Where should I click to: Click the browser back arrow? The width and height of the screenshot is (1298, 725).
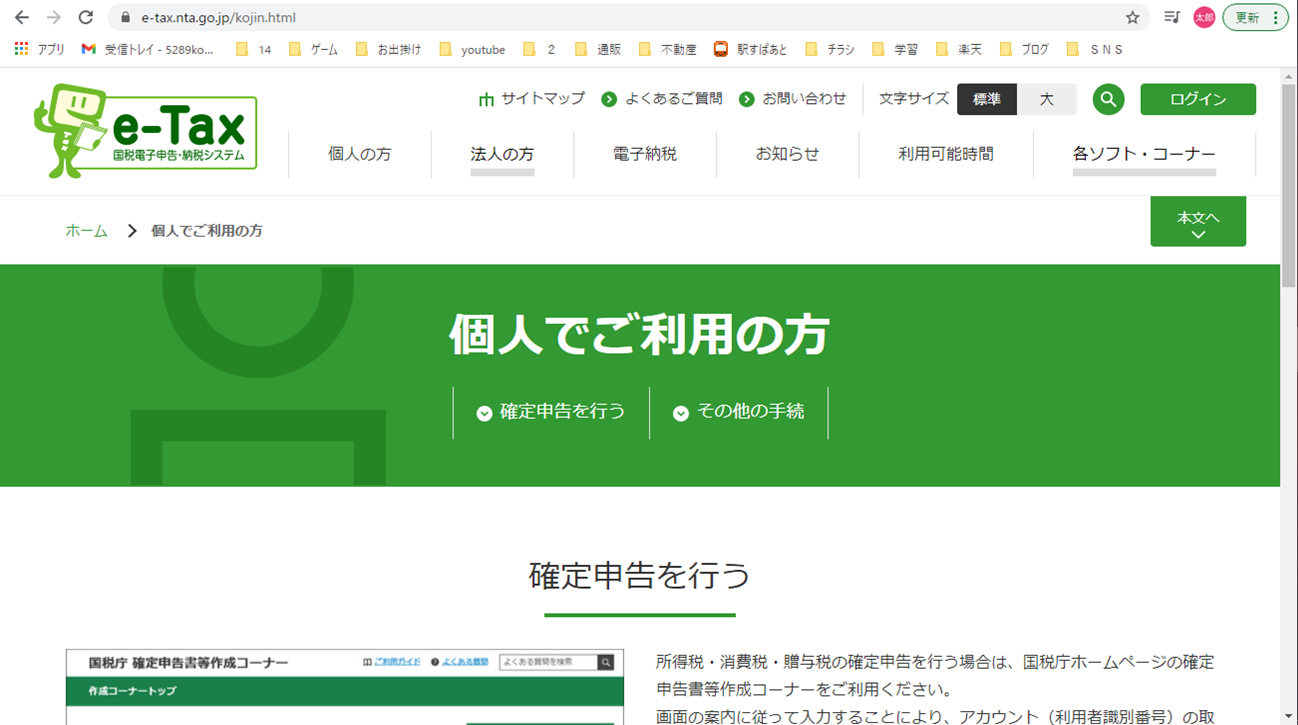pyautogui.click(x=22, y=17)
